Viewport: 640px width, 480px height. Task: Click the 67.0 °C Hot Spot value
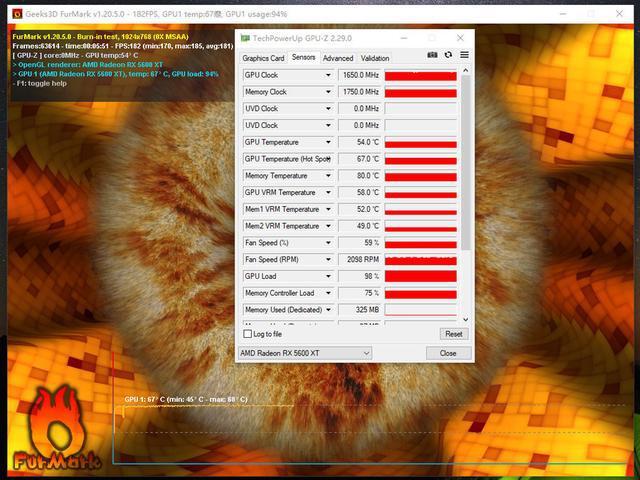(360, 159)
